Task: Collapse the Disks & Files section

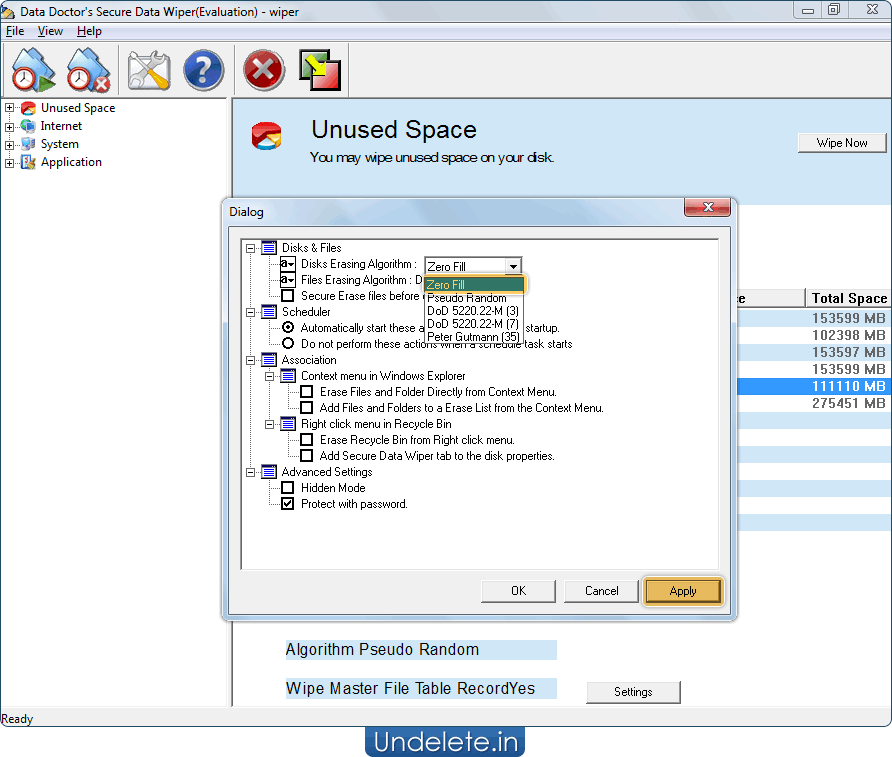Action: click(250, 248)
